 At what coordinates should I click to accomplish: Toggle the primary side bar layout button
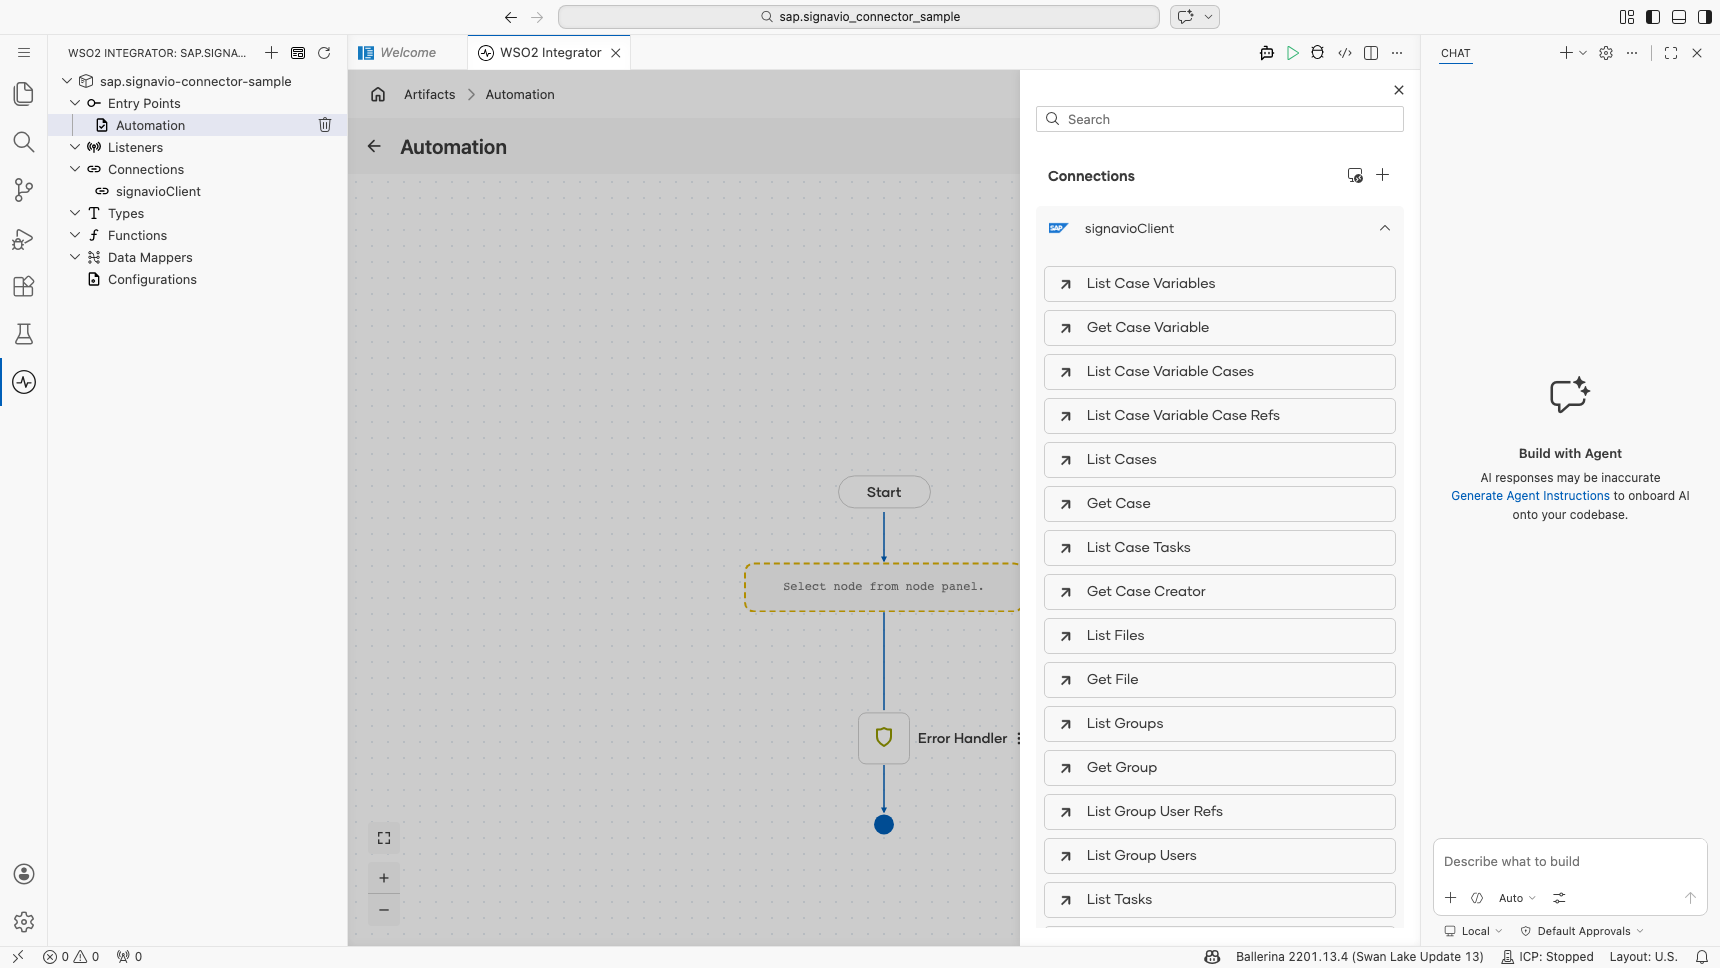(x=1653, y=17)
